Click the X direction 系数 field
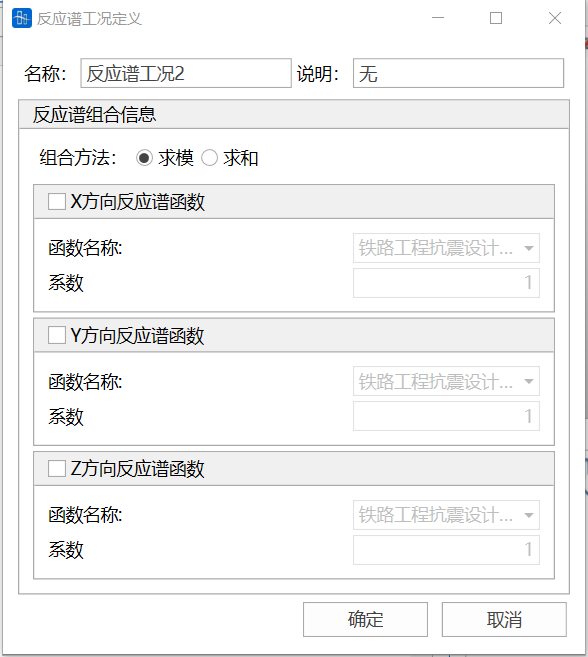Screen dimensions: 588x657 (446, 283)
